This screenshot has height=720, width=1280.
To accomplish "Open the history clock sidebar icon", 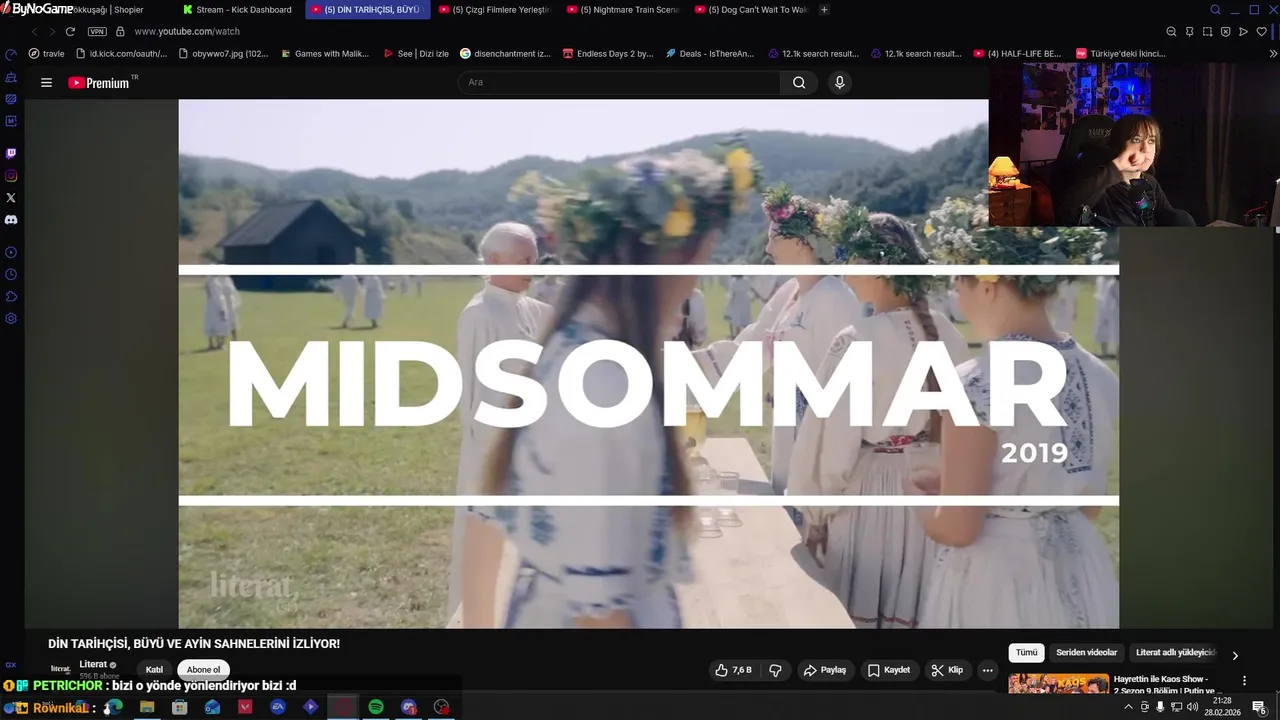I will click(x=11, y=275).
